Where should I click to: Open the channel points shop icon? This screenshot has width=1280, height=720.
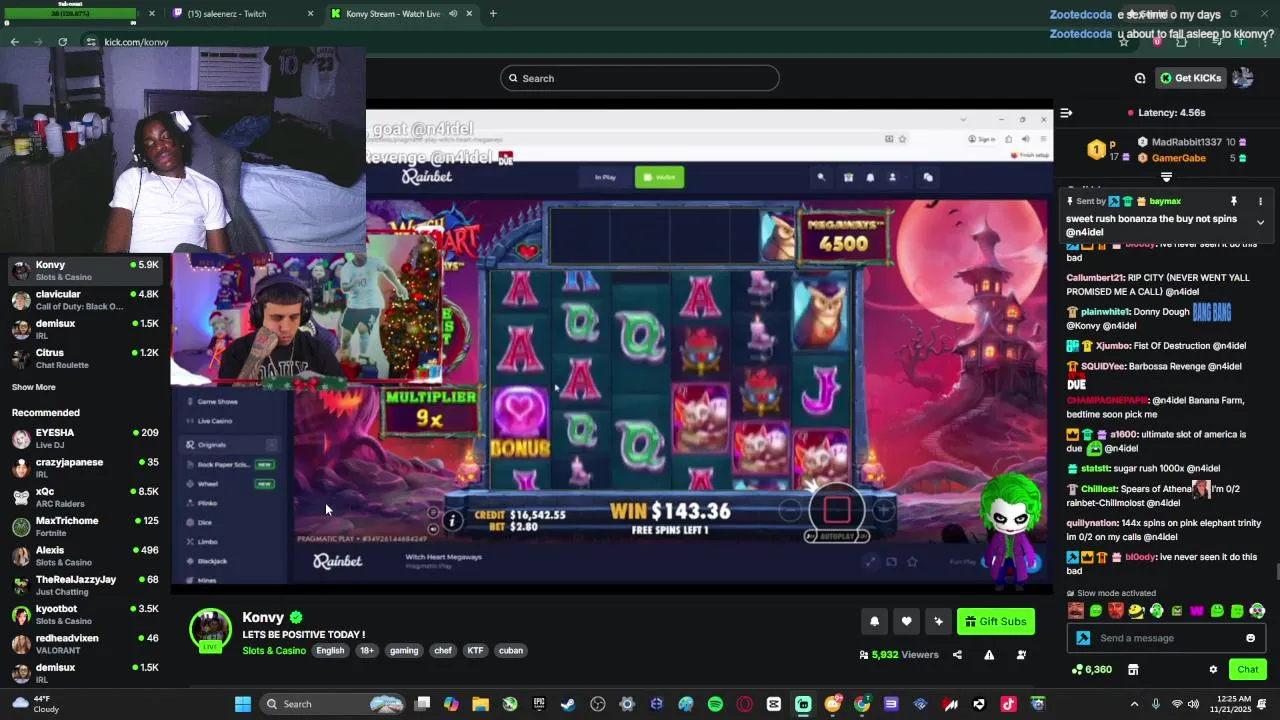1133,669
